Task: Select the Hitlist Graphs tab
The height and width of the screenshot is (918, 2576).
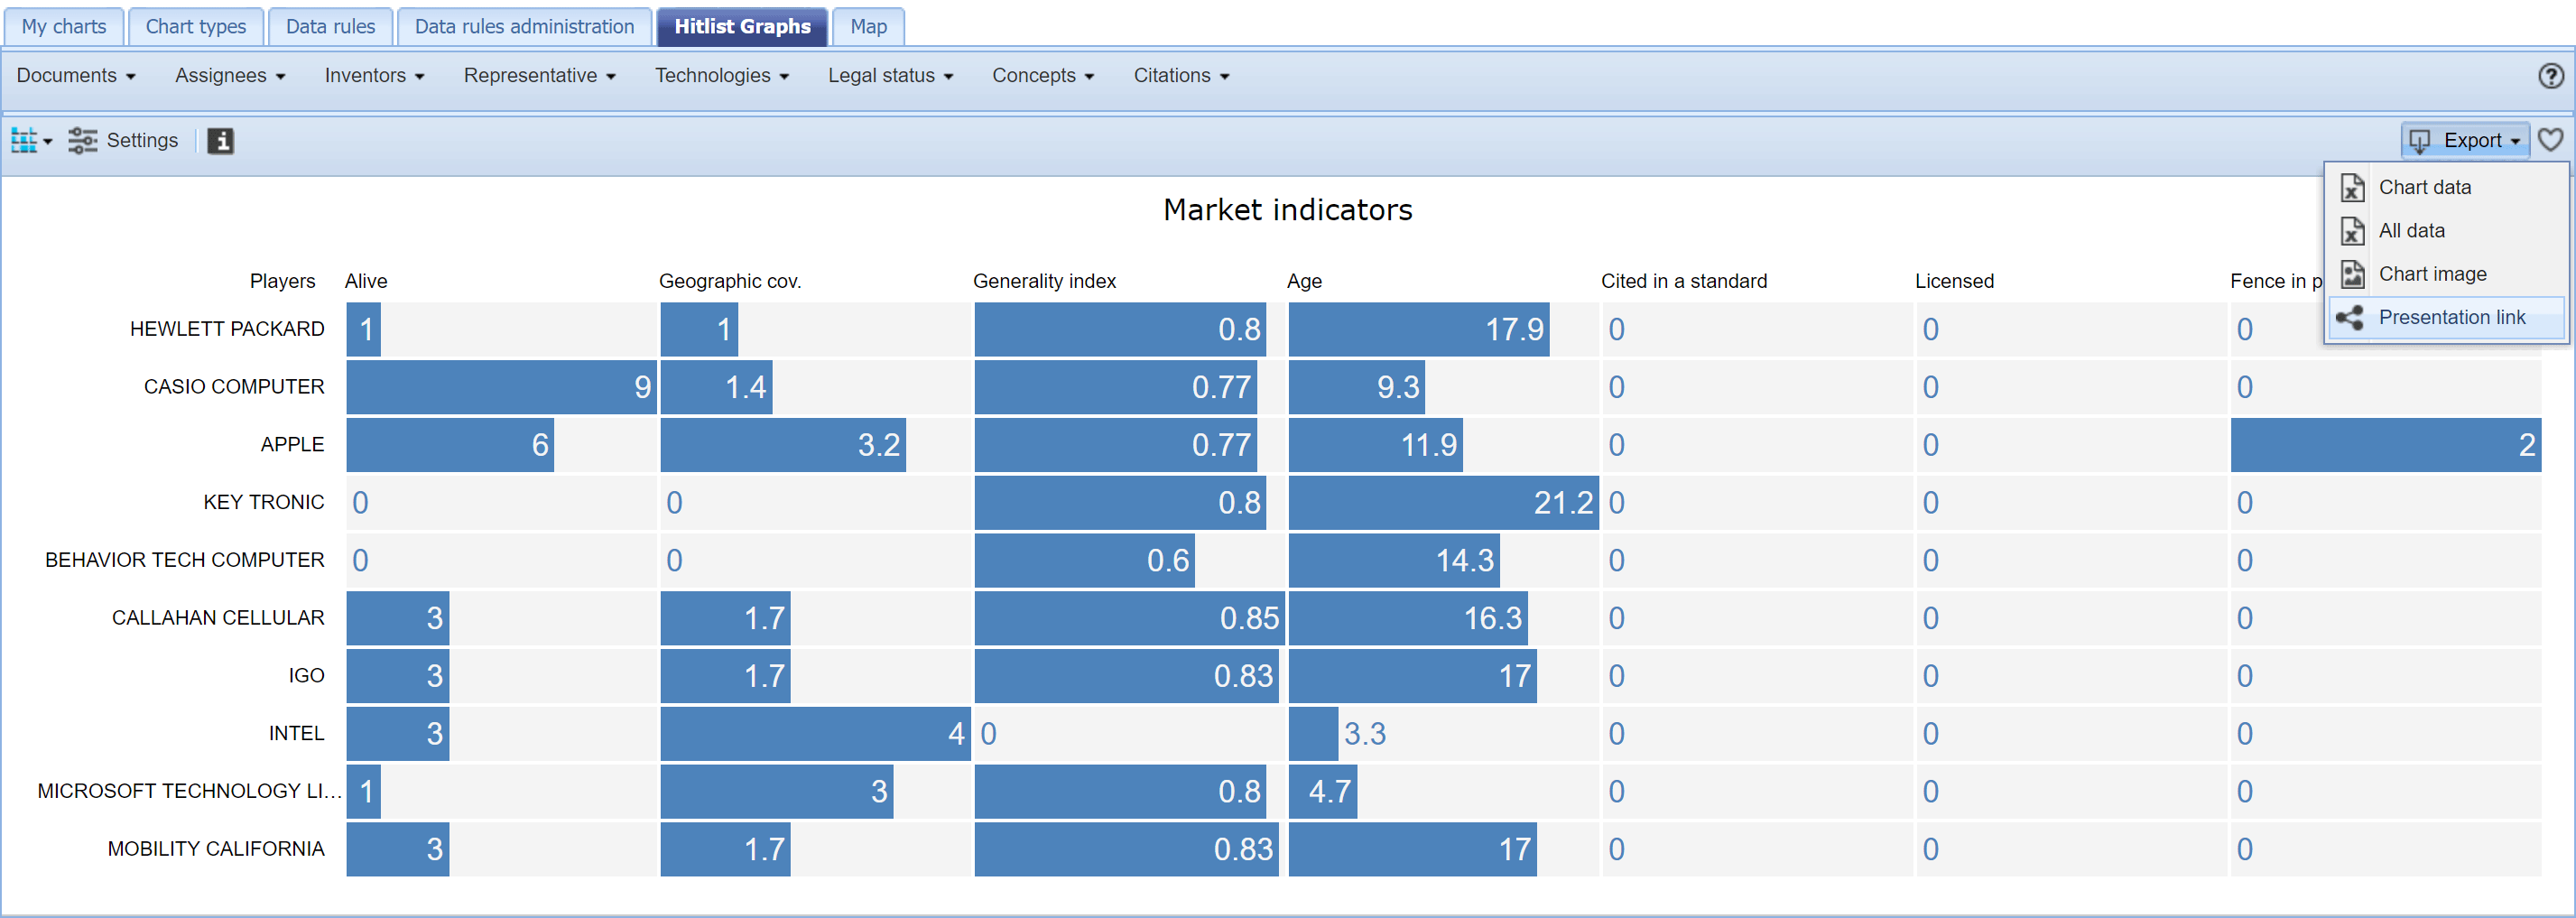Action: [742, 27]
